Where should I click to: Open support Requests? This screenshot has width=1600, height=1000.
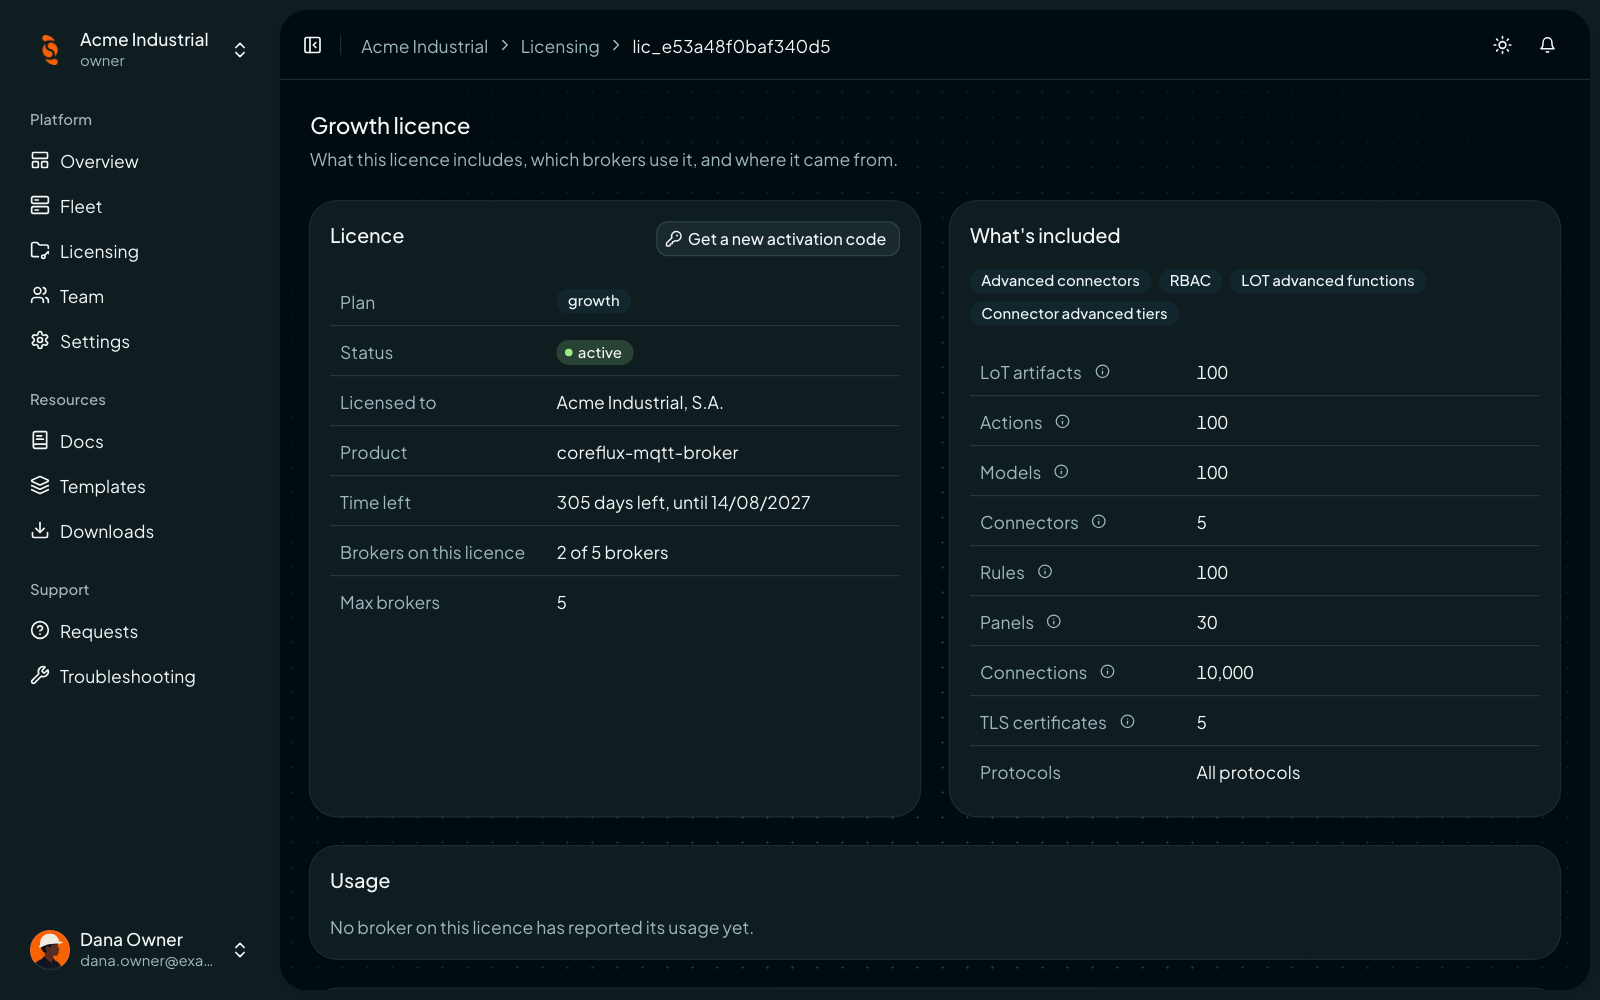pos(140,631)
